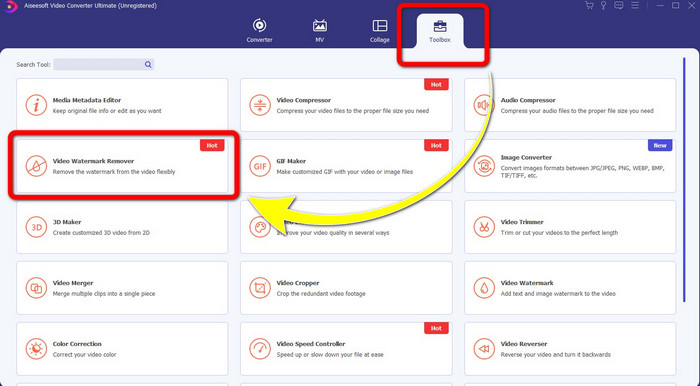Screen dimensions: 700x386
Task: Click the Image Converter icon
Action: tap(484, 166)
